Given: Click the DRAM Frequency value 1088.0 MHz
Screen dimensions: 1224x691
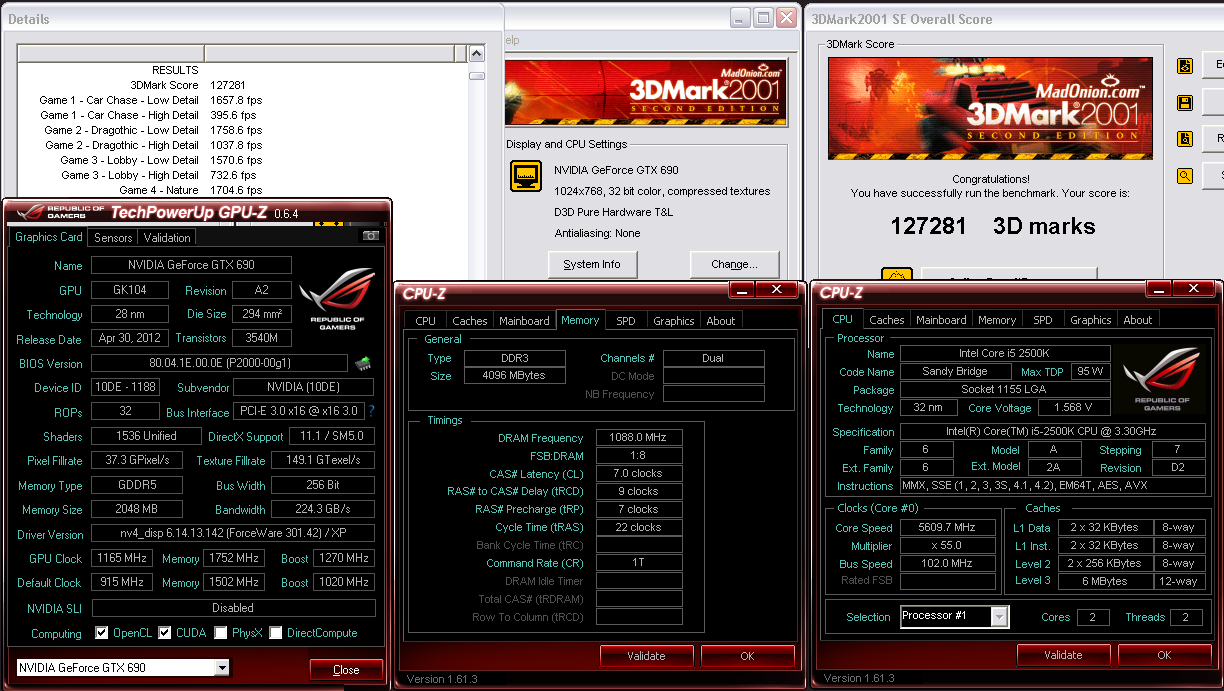Looking at the screenshot, I should 639,438.
